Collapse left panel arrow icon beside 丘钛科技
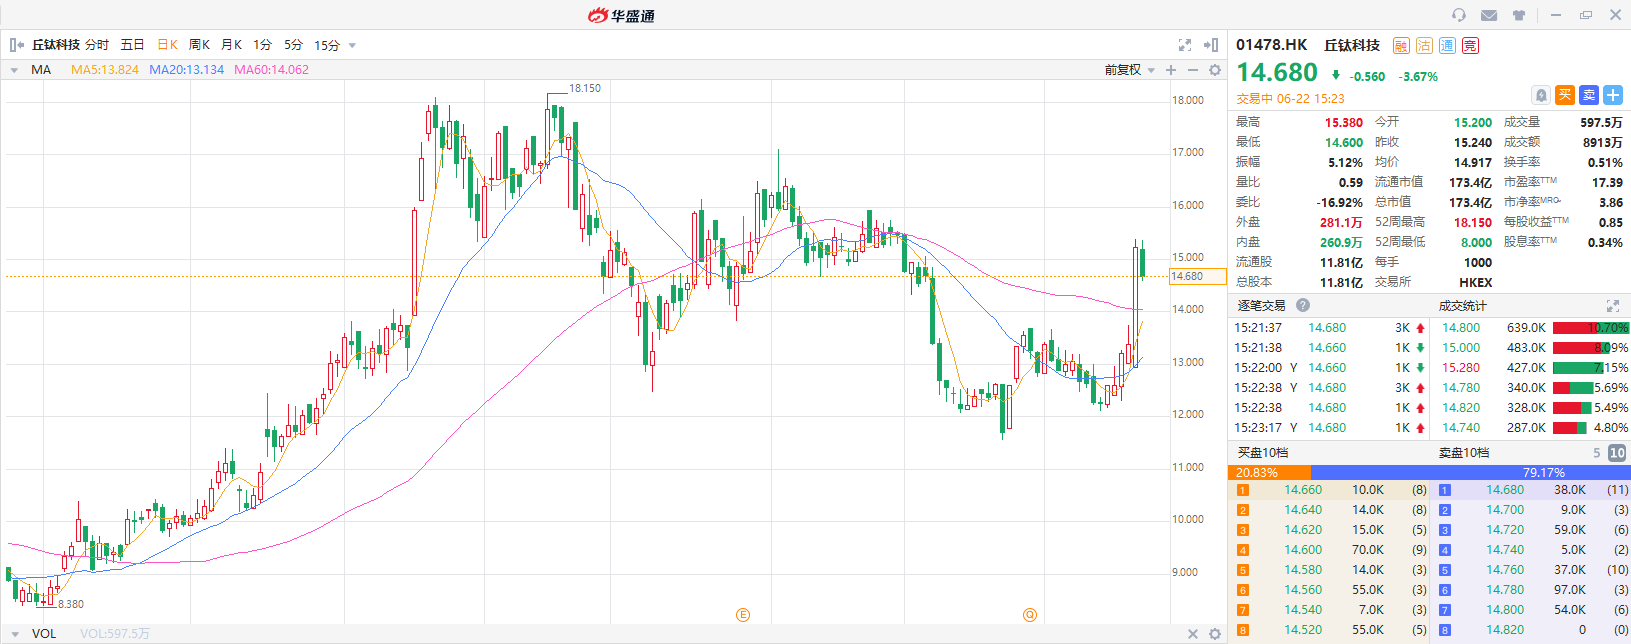Screen dimensions: 1631x644 pos(16,45)
